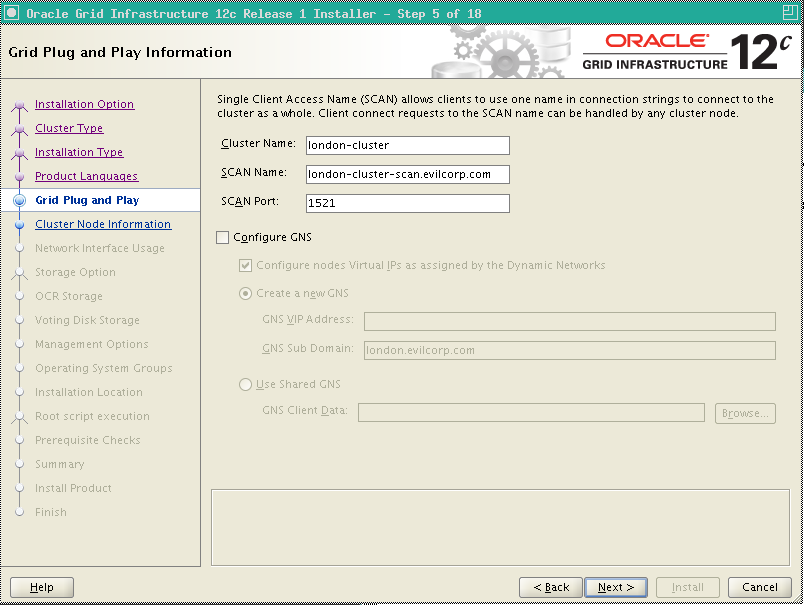
Task: Open the Installation Option step link
Action: point(85,104)
